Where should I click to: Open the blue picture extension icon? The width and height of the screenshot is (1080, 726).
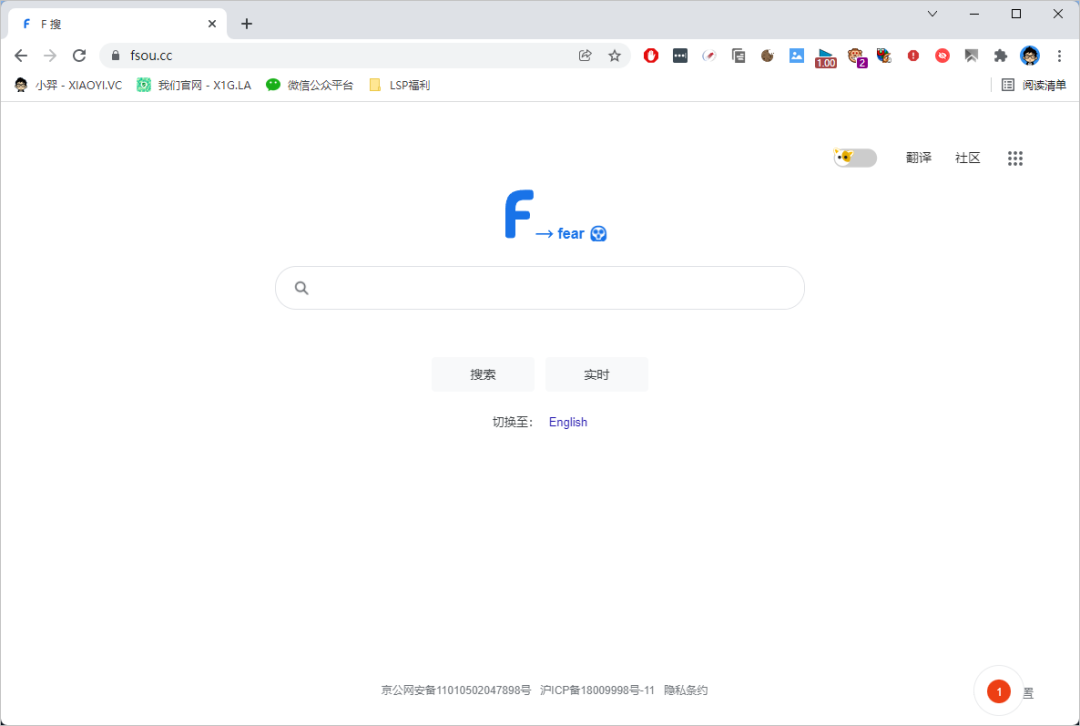click(x=796, y=56)
